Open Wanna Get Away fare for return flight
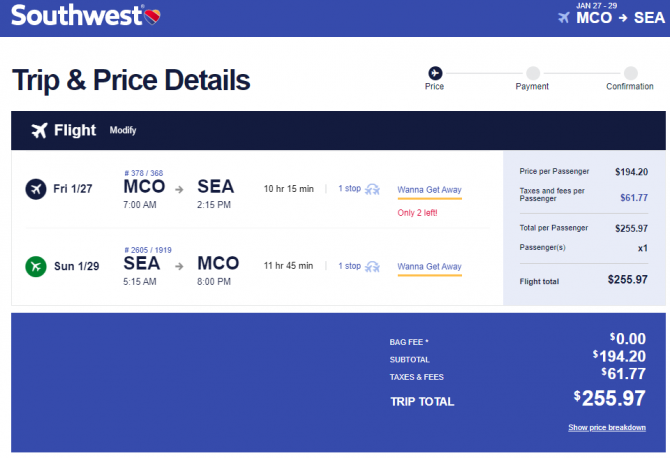 (x=429, y=267)
